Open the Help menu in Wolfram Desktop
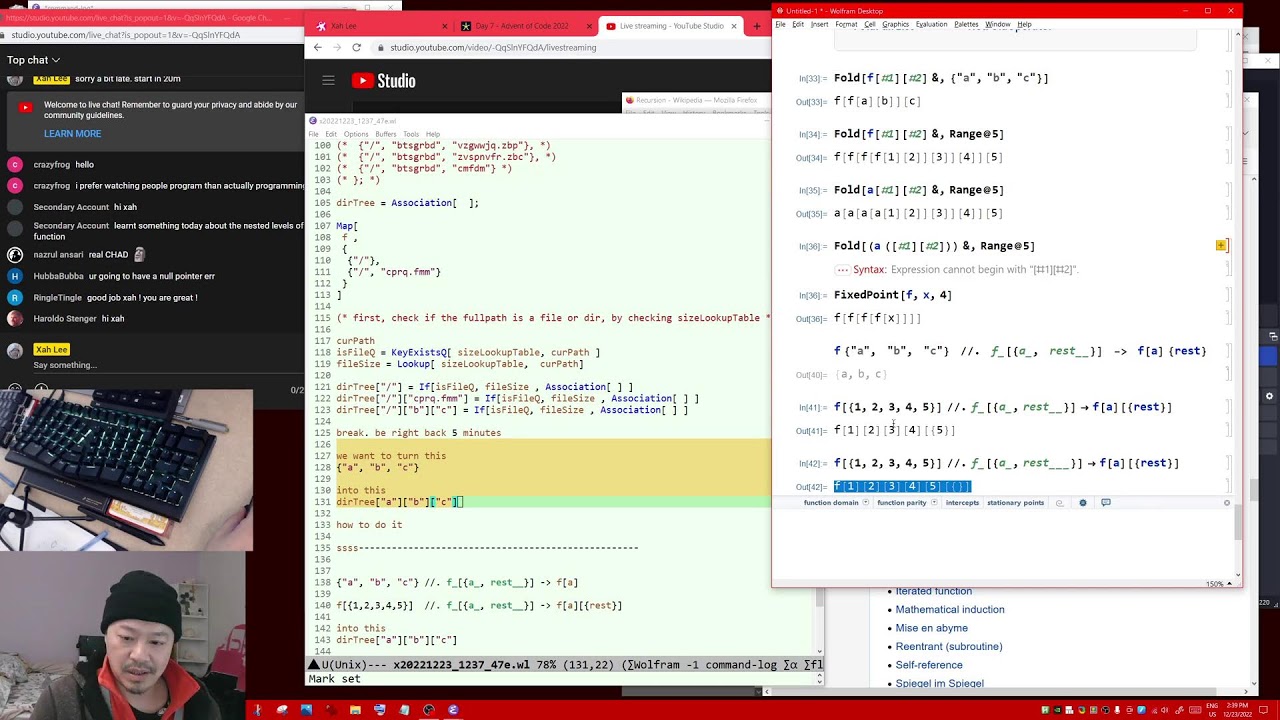This screenshot has width=1280, height=720. (x=1024, y=24)
